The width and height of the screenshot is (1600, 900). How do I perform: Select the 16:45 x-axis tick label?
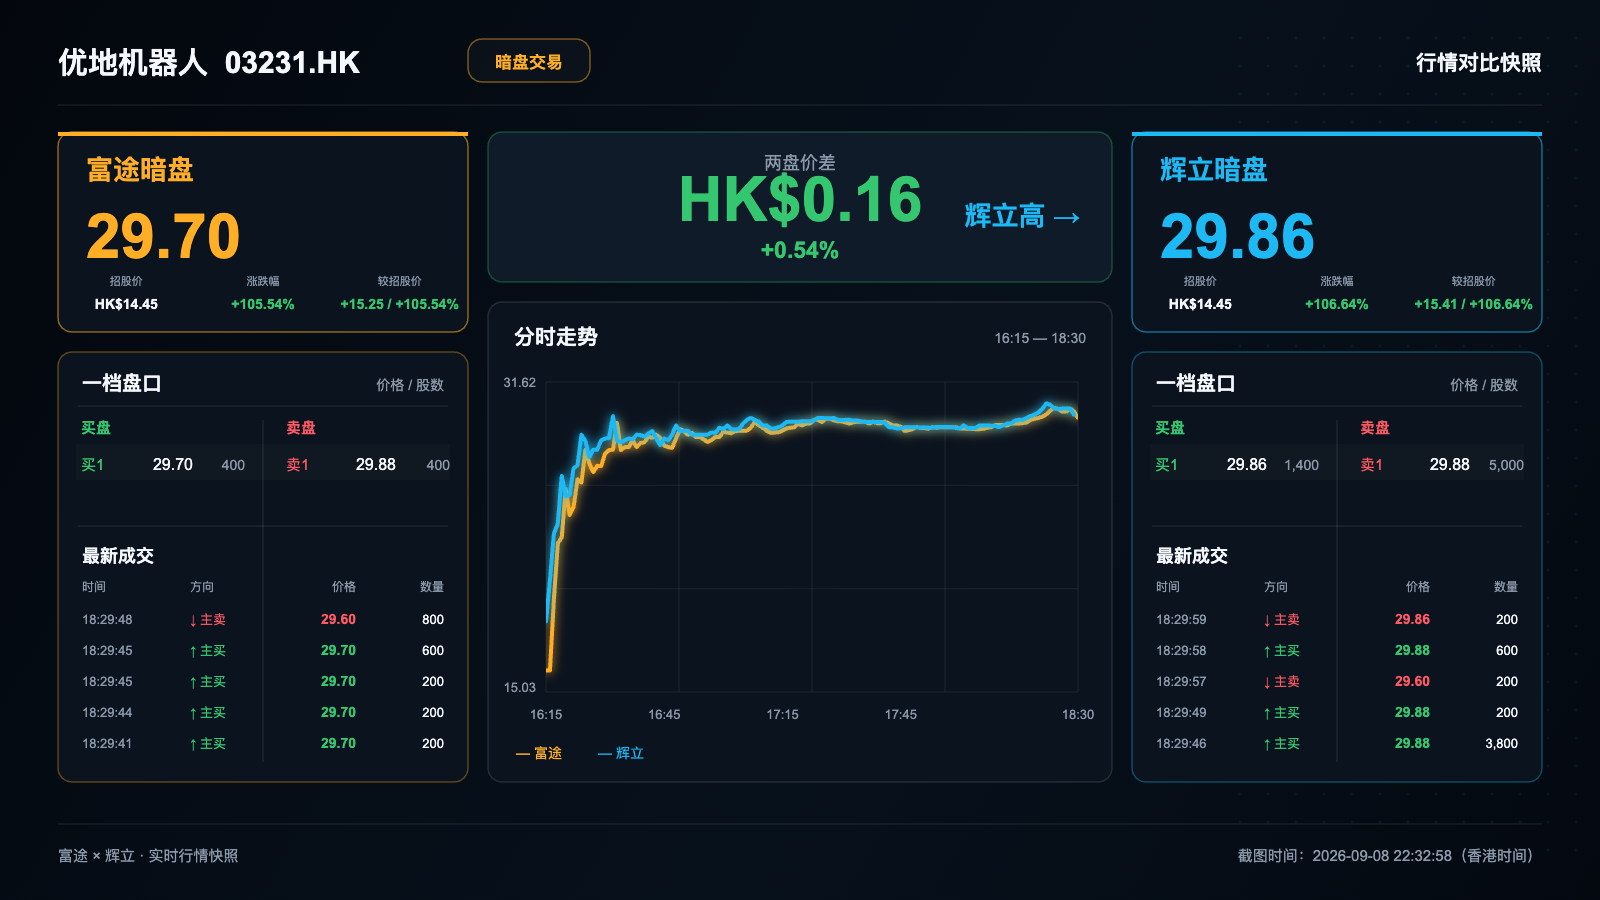pyautogui.click(x=664, y=715)
